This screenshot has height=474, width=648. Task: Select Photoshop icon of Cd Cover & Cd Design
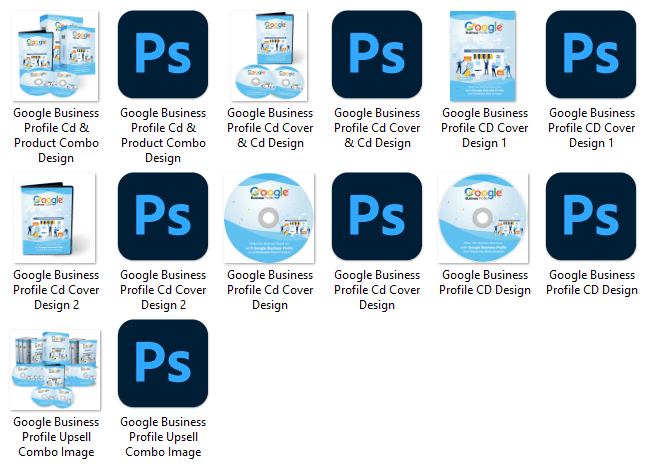click(x=377, y=55)
